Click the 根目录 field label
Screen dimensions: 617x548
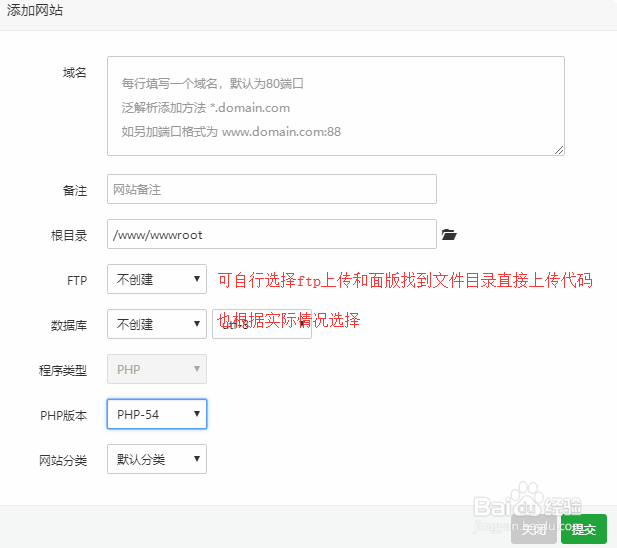[69, 236]
